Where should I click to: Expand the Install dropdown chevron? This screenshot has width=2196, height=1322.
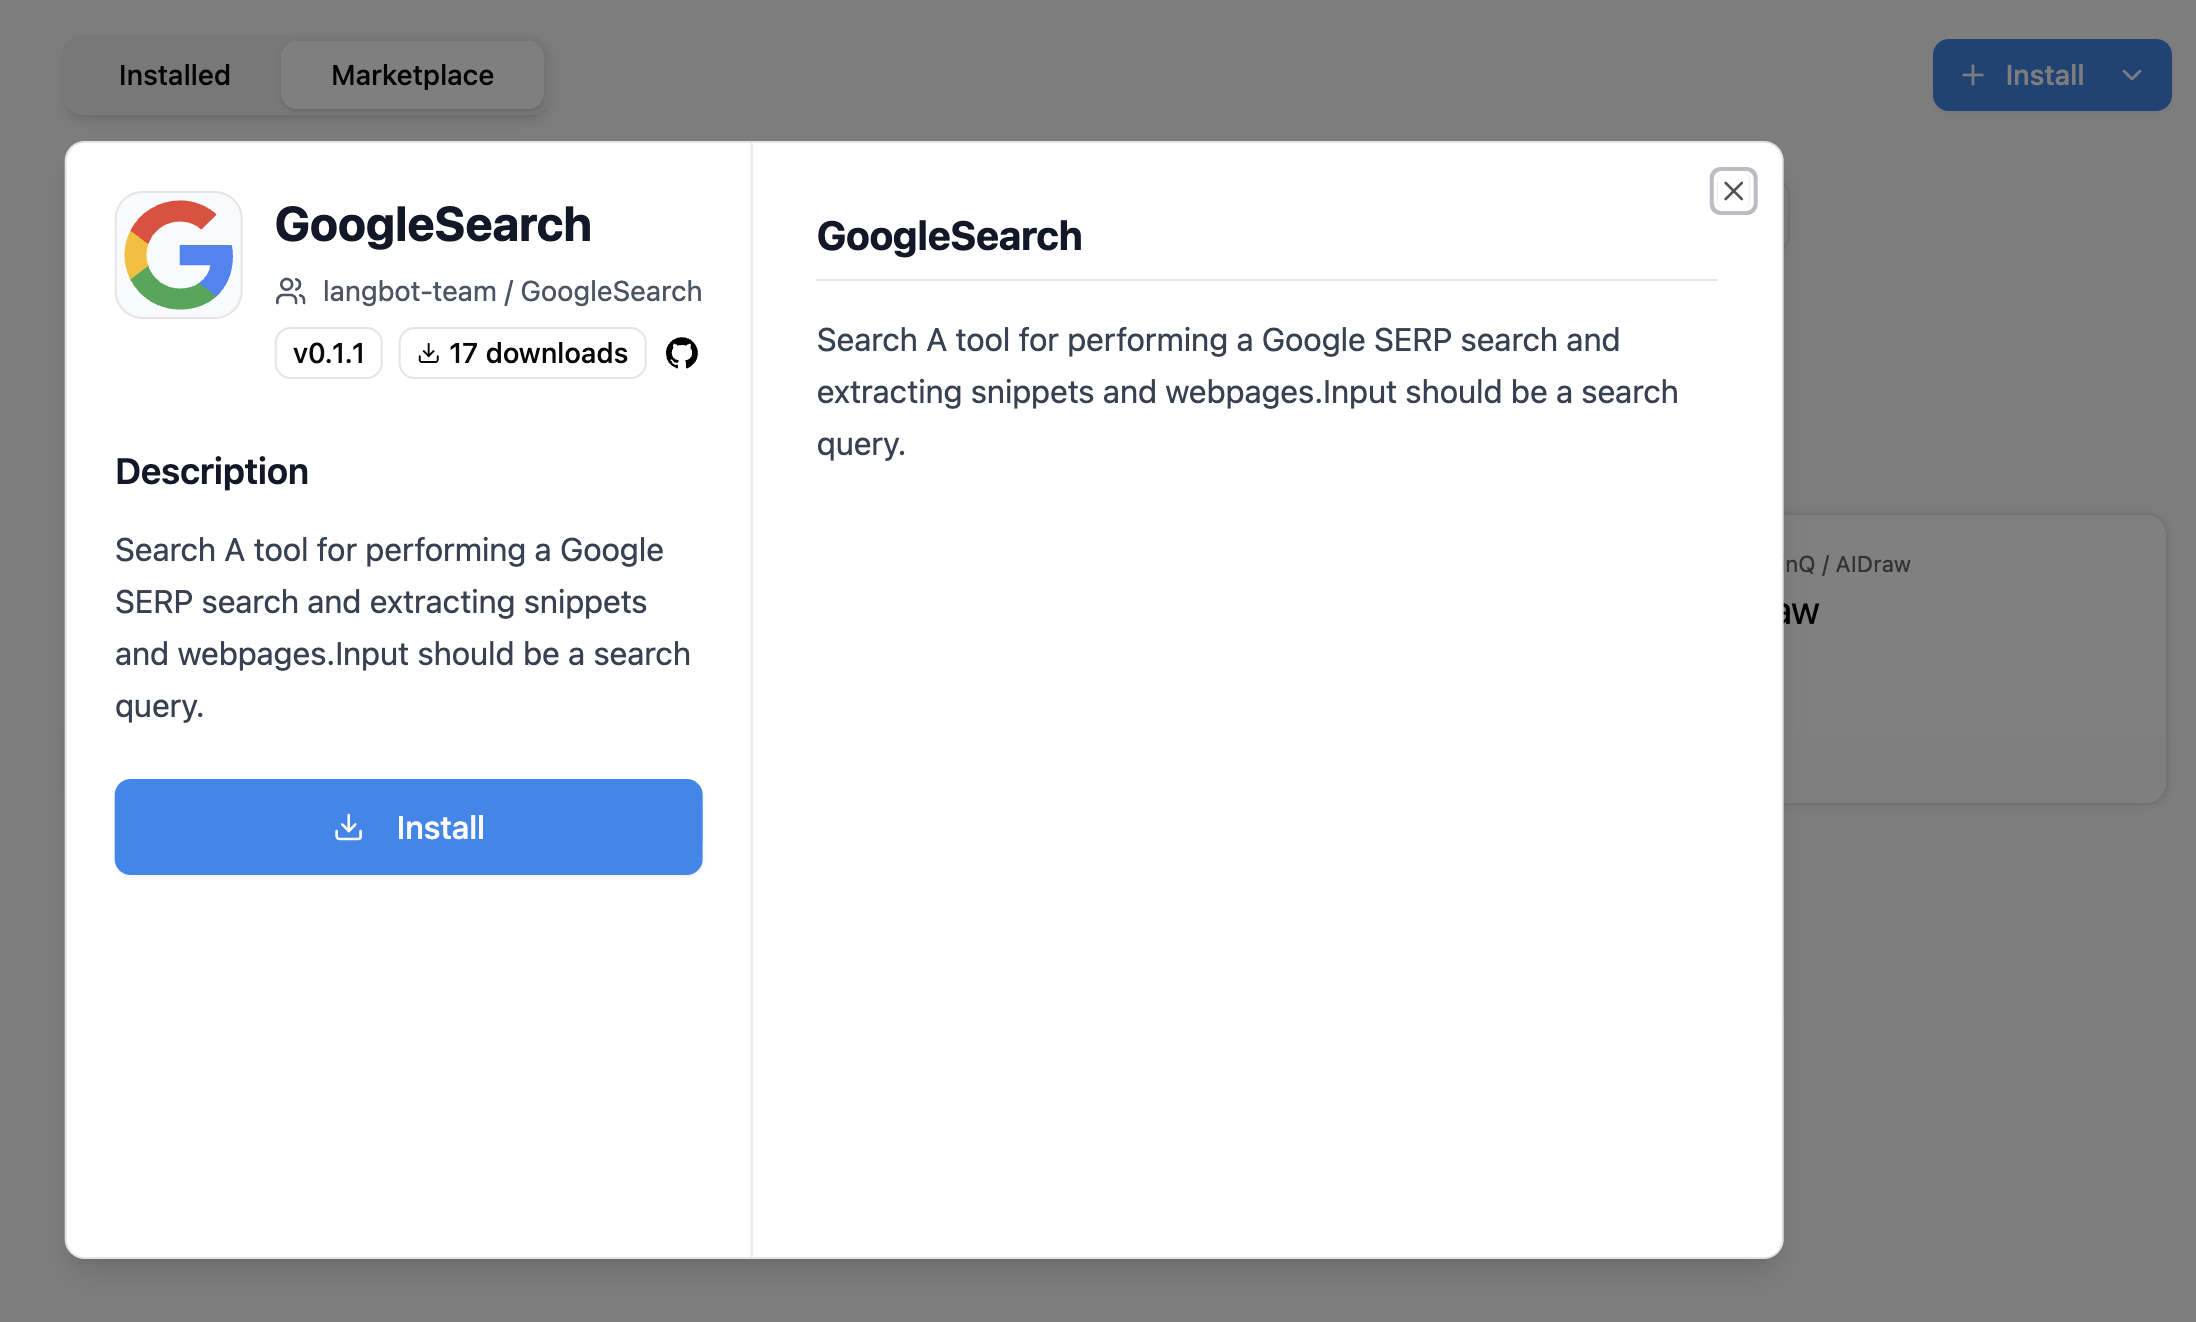coord(2131,76)
